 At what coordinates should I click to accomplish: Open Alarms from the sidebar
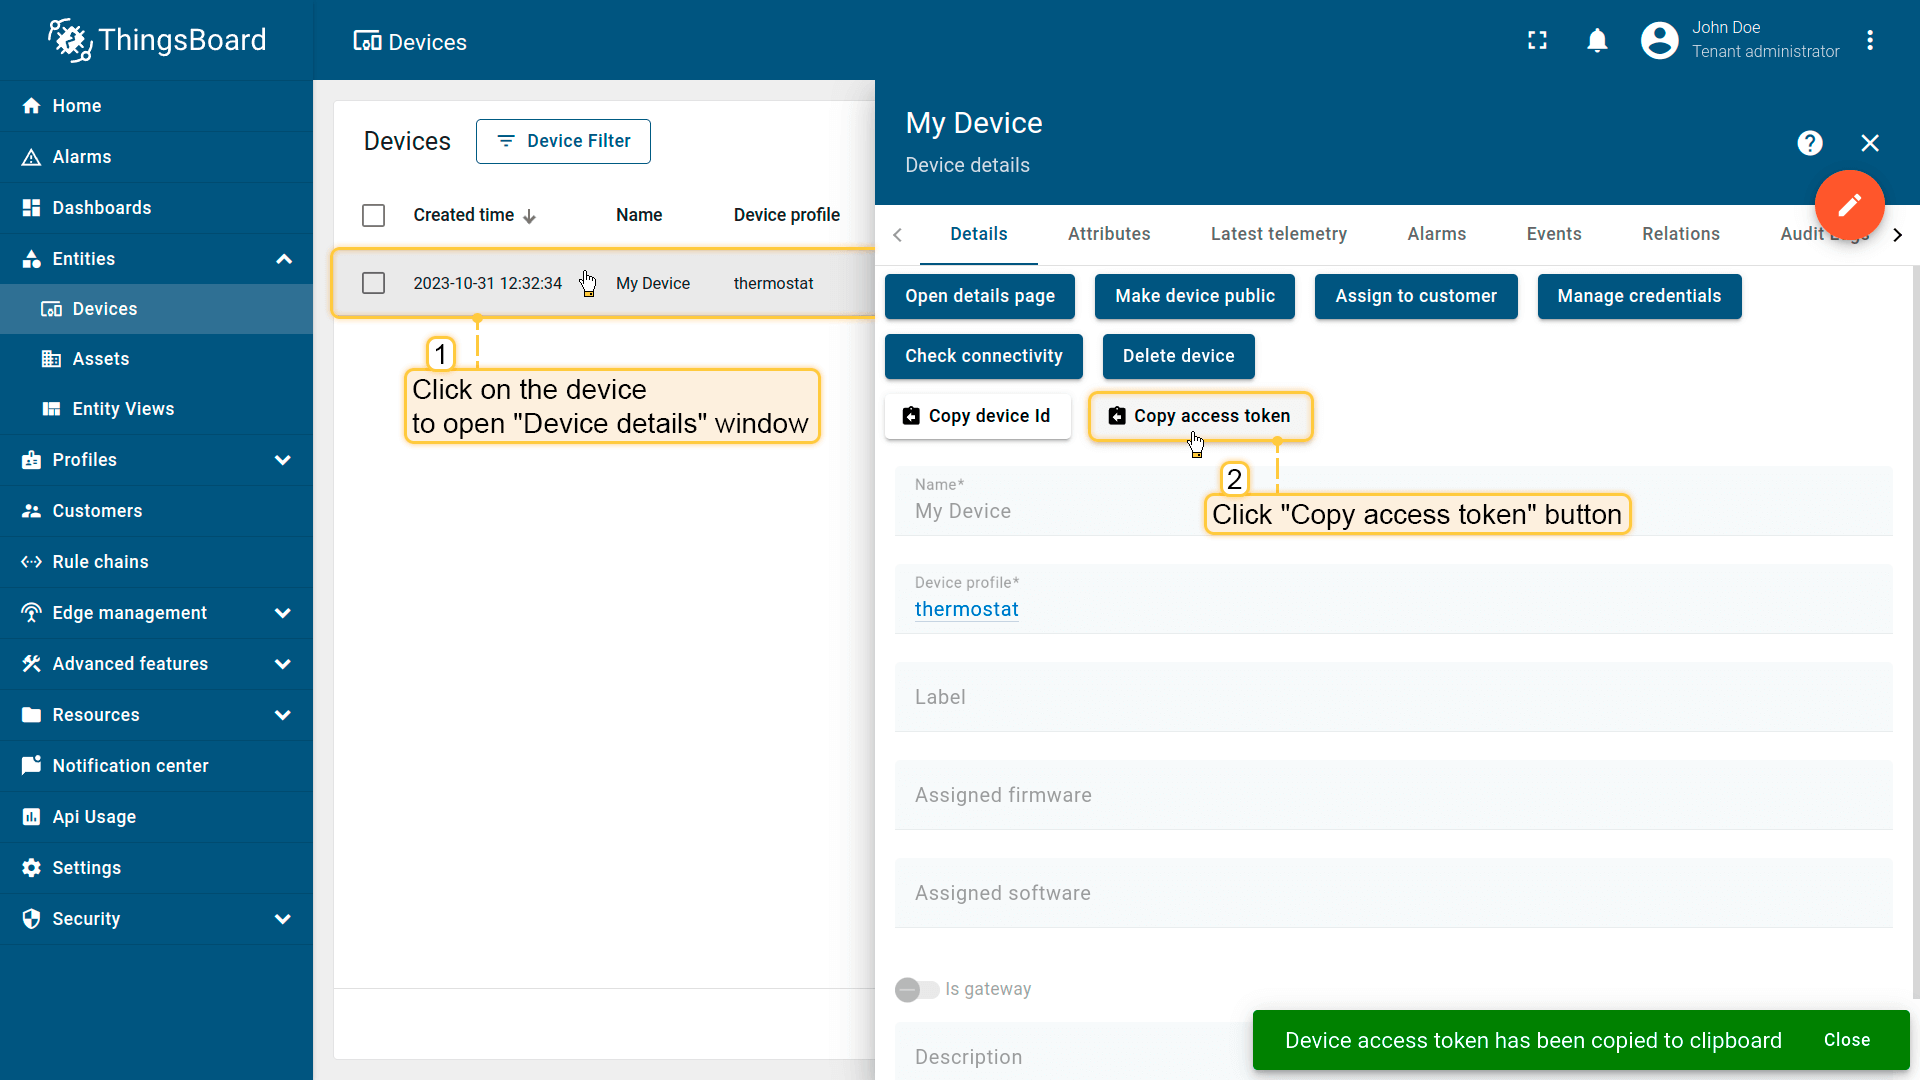pos(82,157)
